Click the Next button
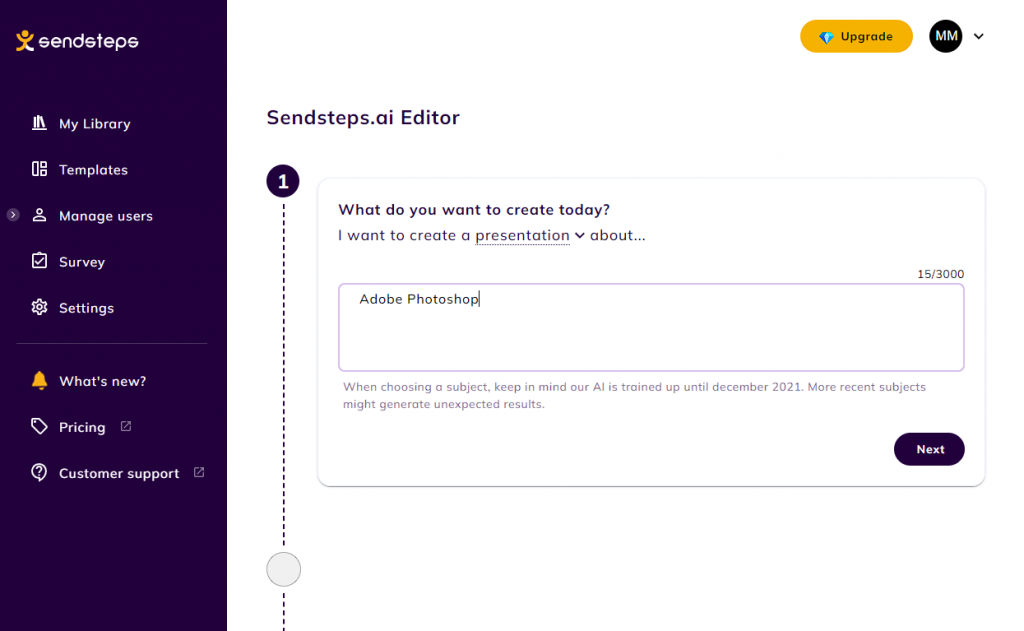 click(929, 449)
